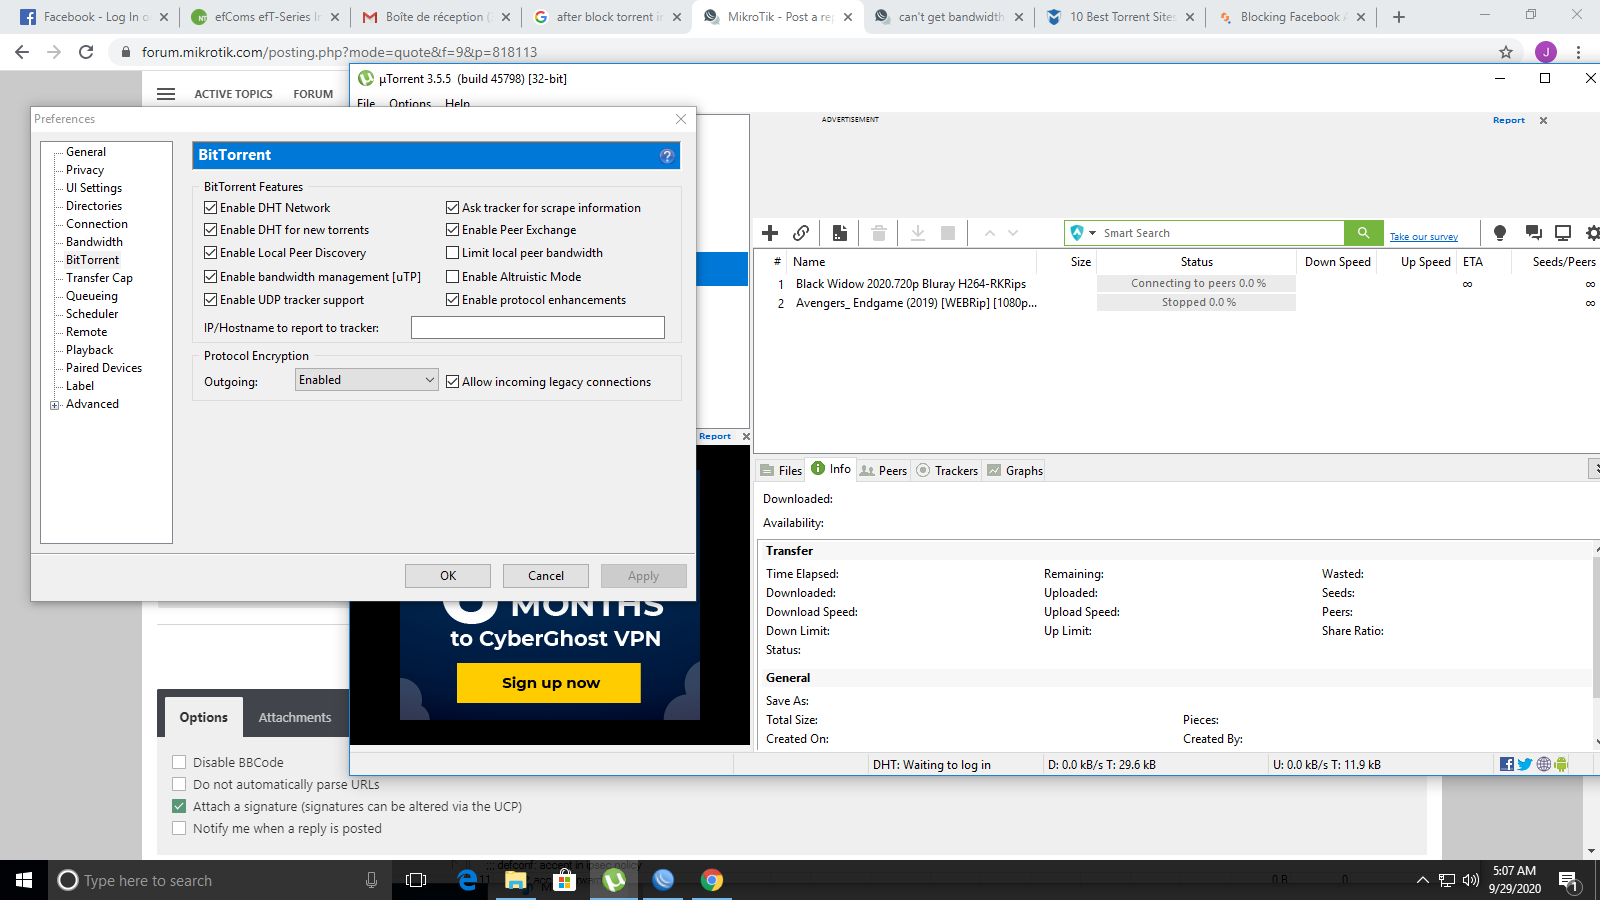Open the Windows notification center
This screenshot has width=1600, height=900.
click(x=1568, y=880)
